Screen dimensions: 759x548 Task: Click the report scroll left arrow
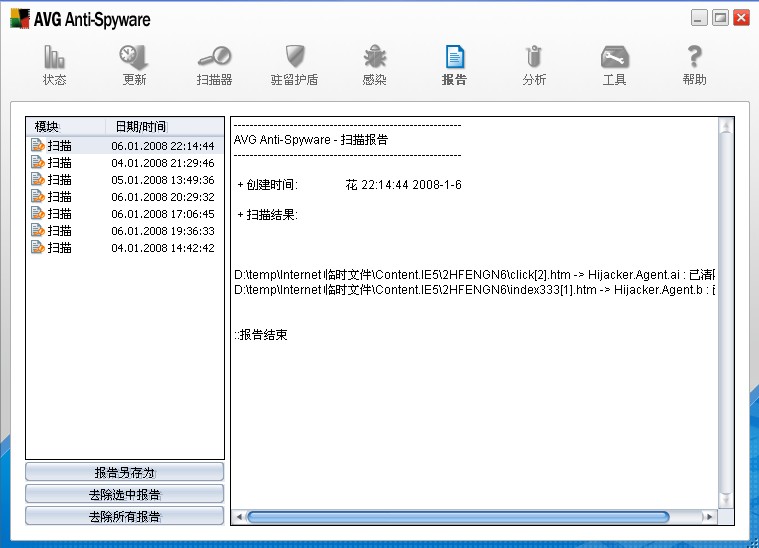pos(239,517)
